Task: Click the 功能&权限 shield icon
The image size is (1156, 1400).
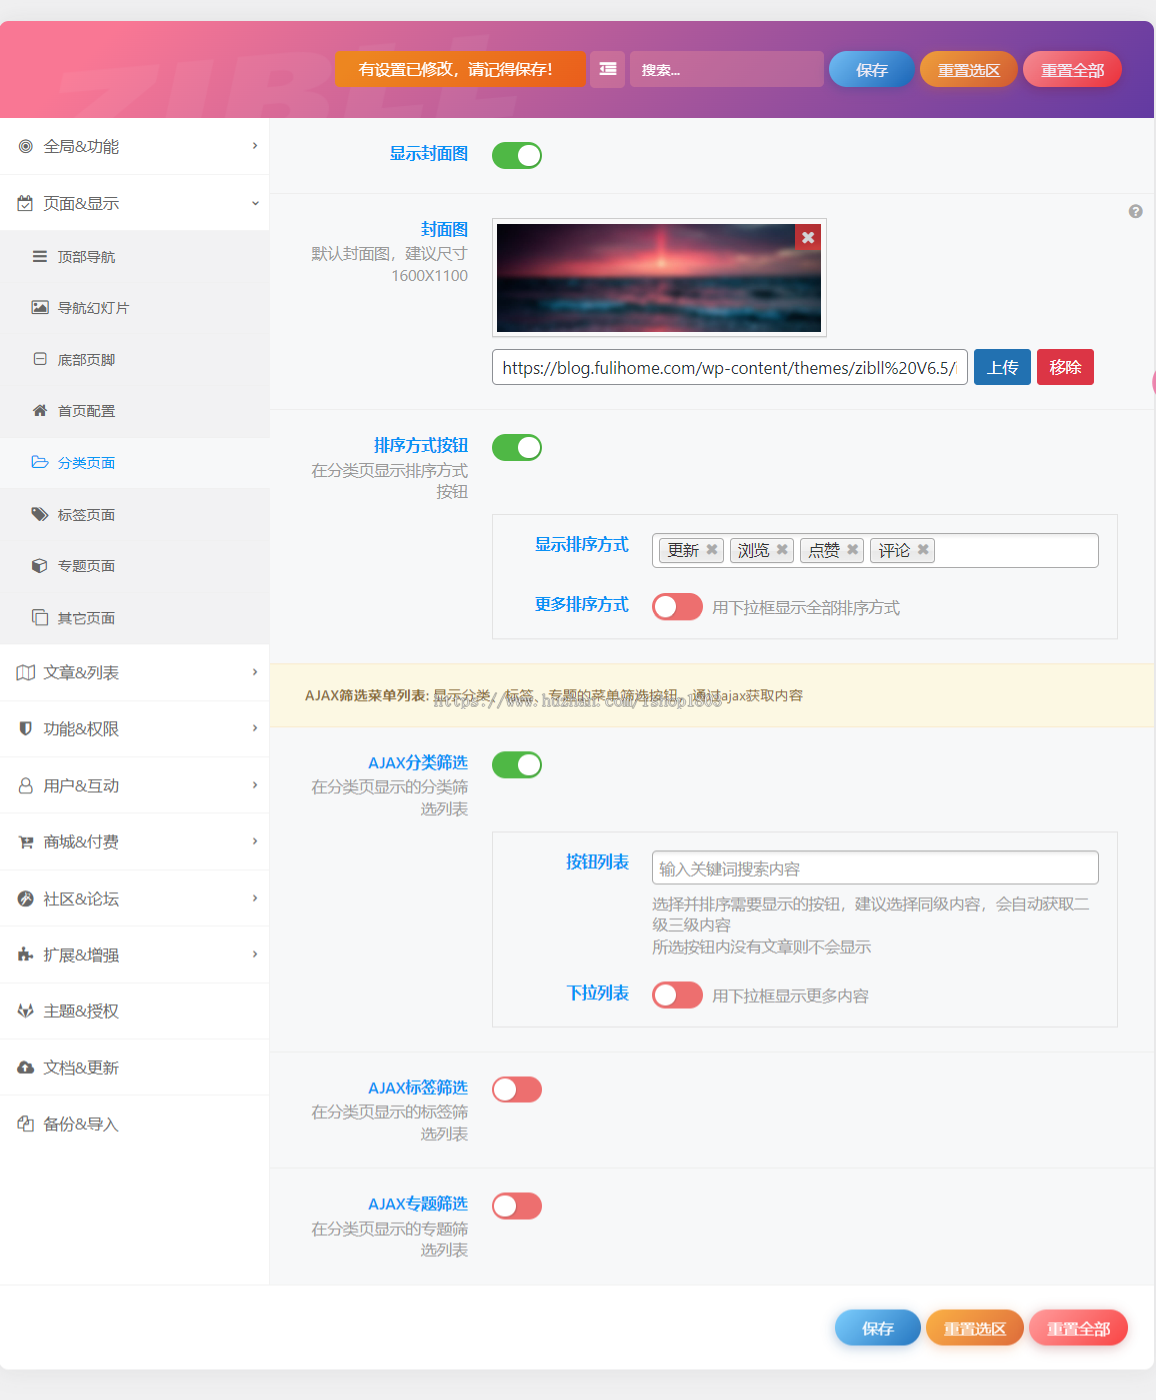Action: click(x=26, y=729)
